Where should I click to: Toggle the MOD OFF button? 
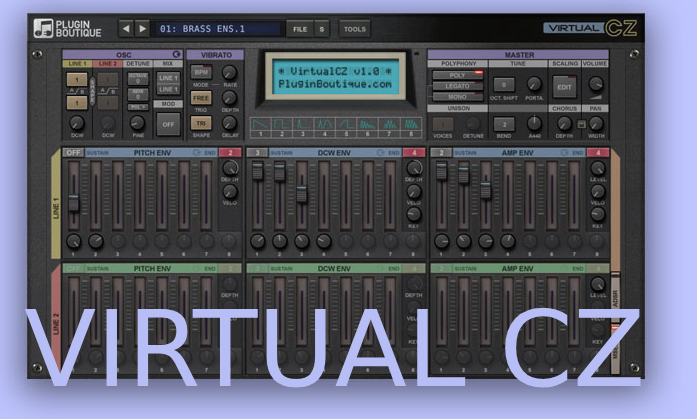pyautogui.click(x=168, y=124)
